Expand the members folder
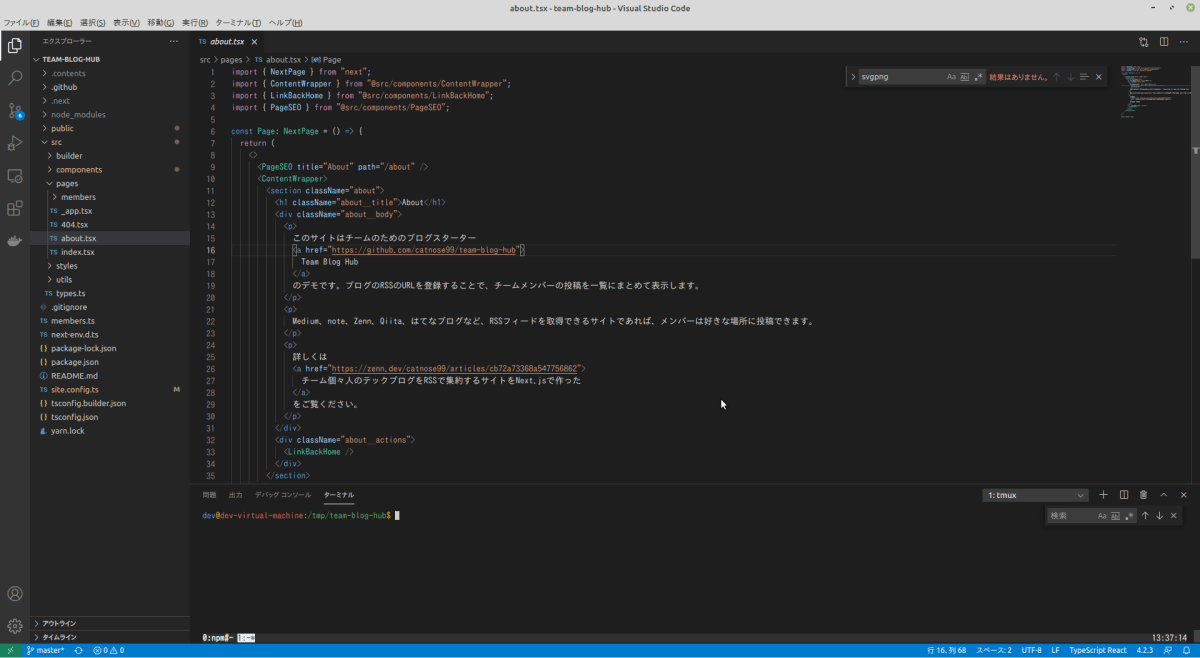The width and height of the screenshot is (1200, 658). coord(110,197)
